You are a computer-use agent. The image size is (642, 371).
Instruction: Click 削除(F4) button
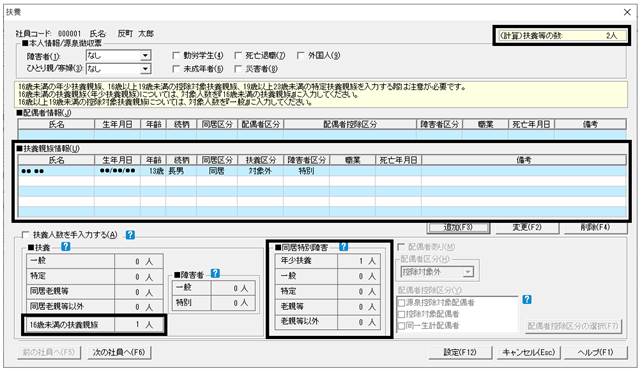click(595, 227)
